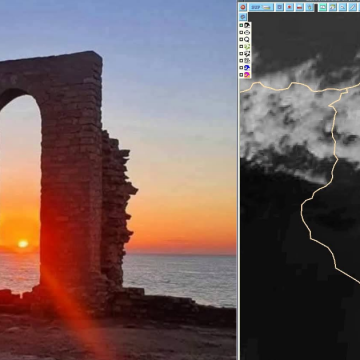Screen dimensions: 360x360
Task: Select the white cloud layer icon
Action: (x=247, y=39)
